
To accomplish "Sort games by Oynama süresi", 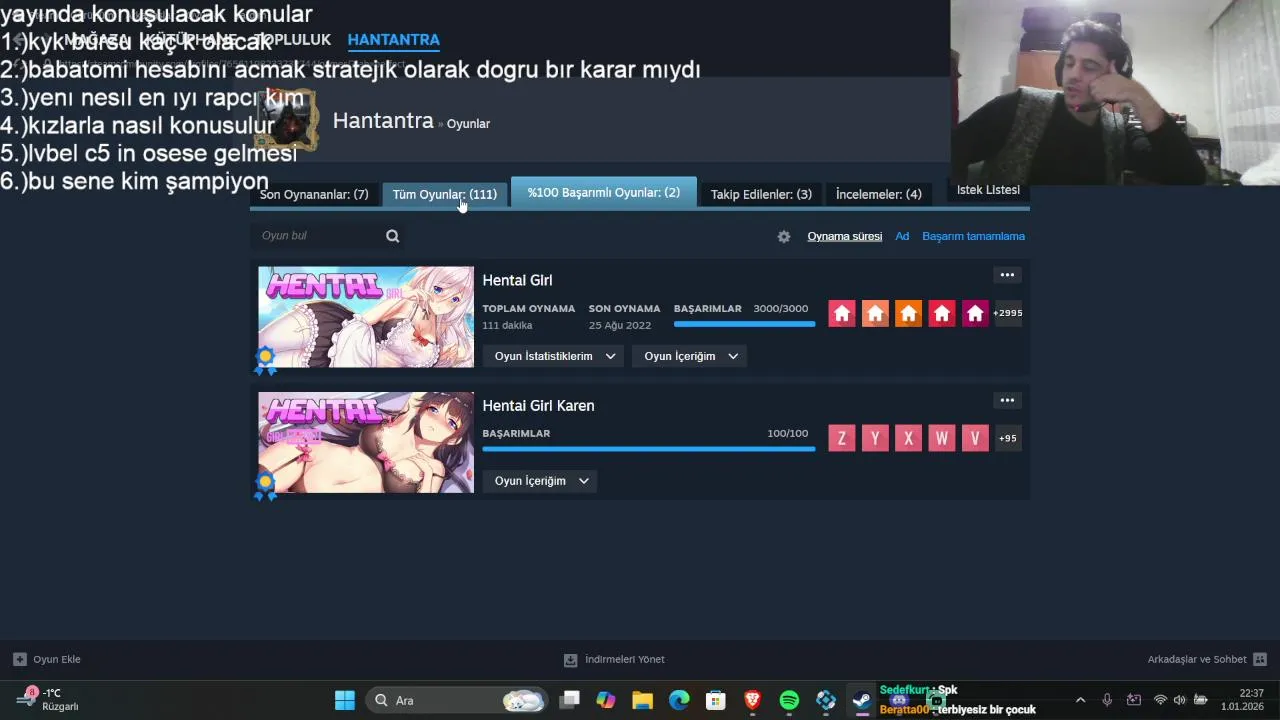I will (845, 237).
